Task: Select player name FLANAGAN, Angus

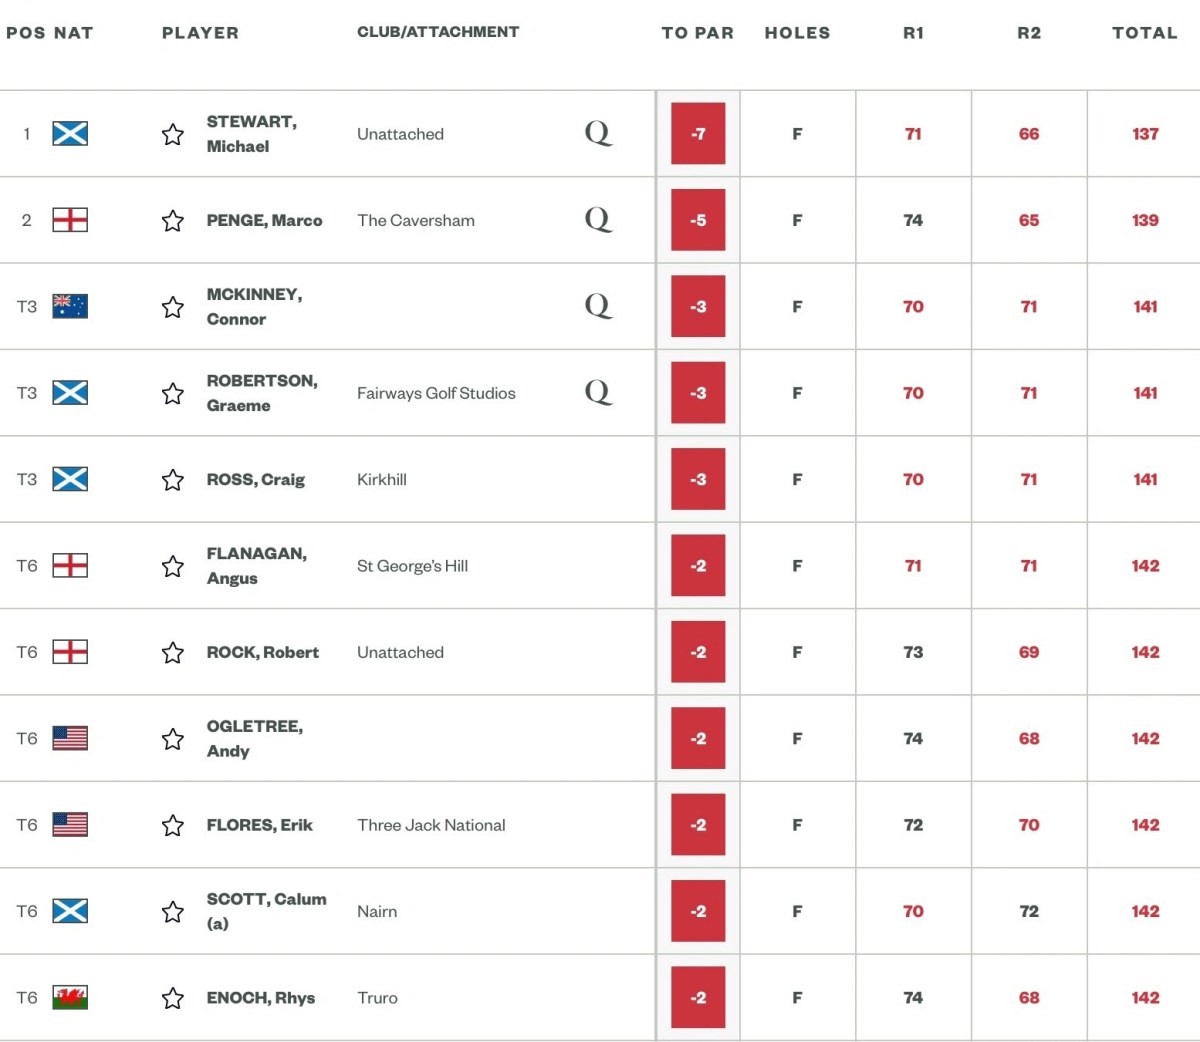Action: (256, 565)
